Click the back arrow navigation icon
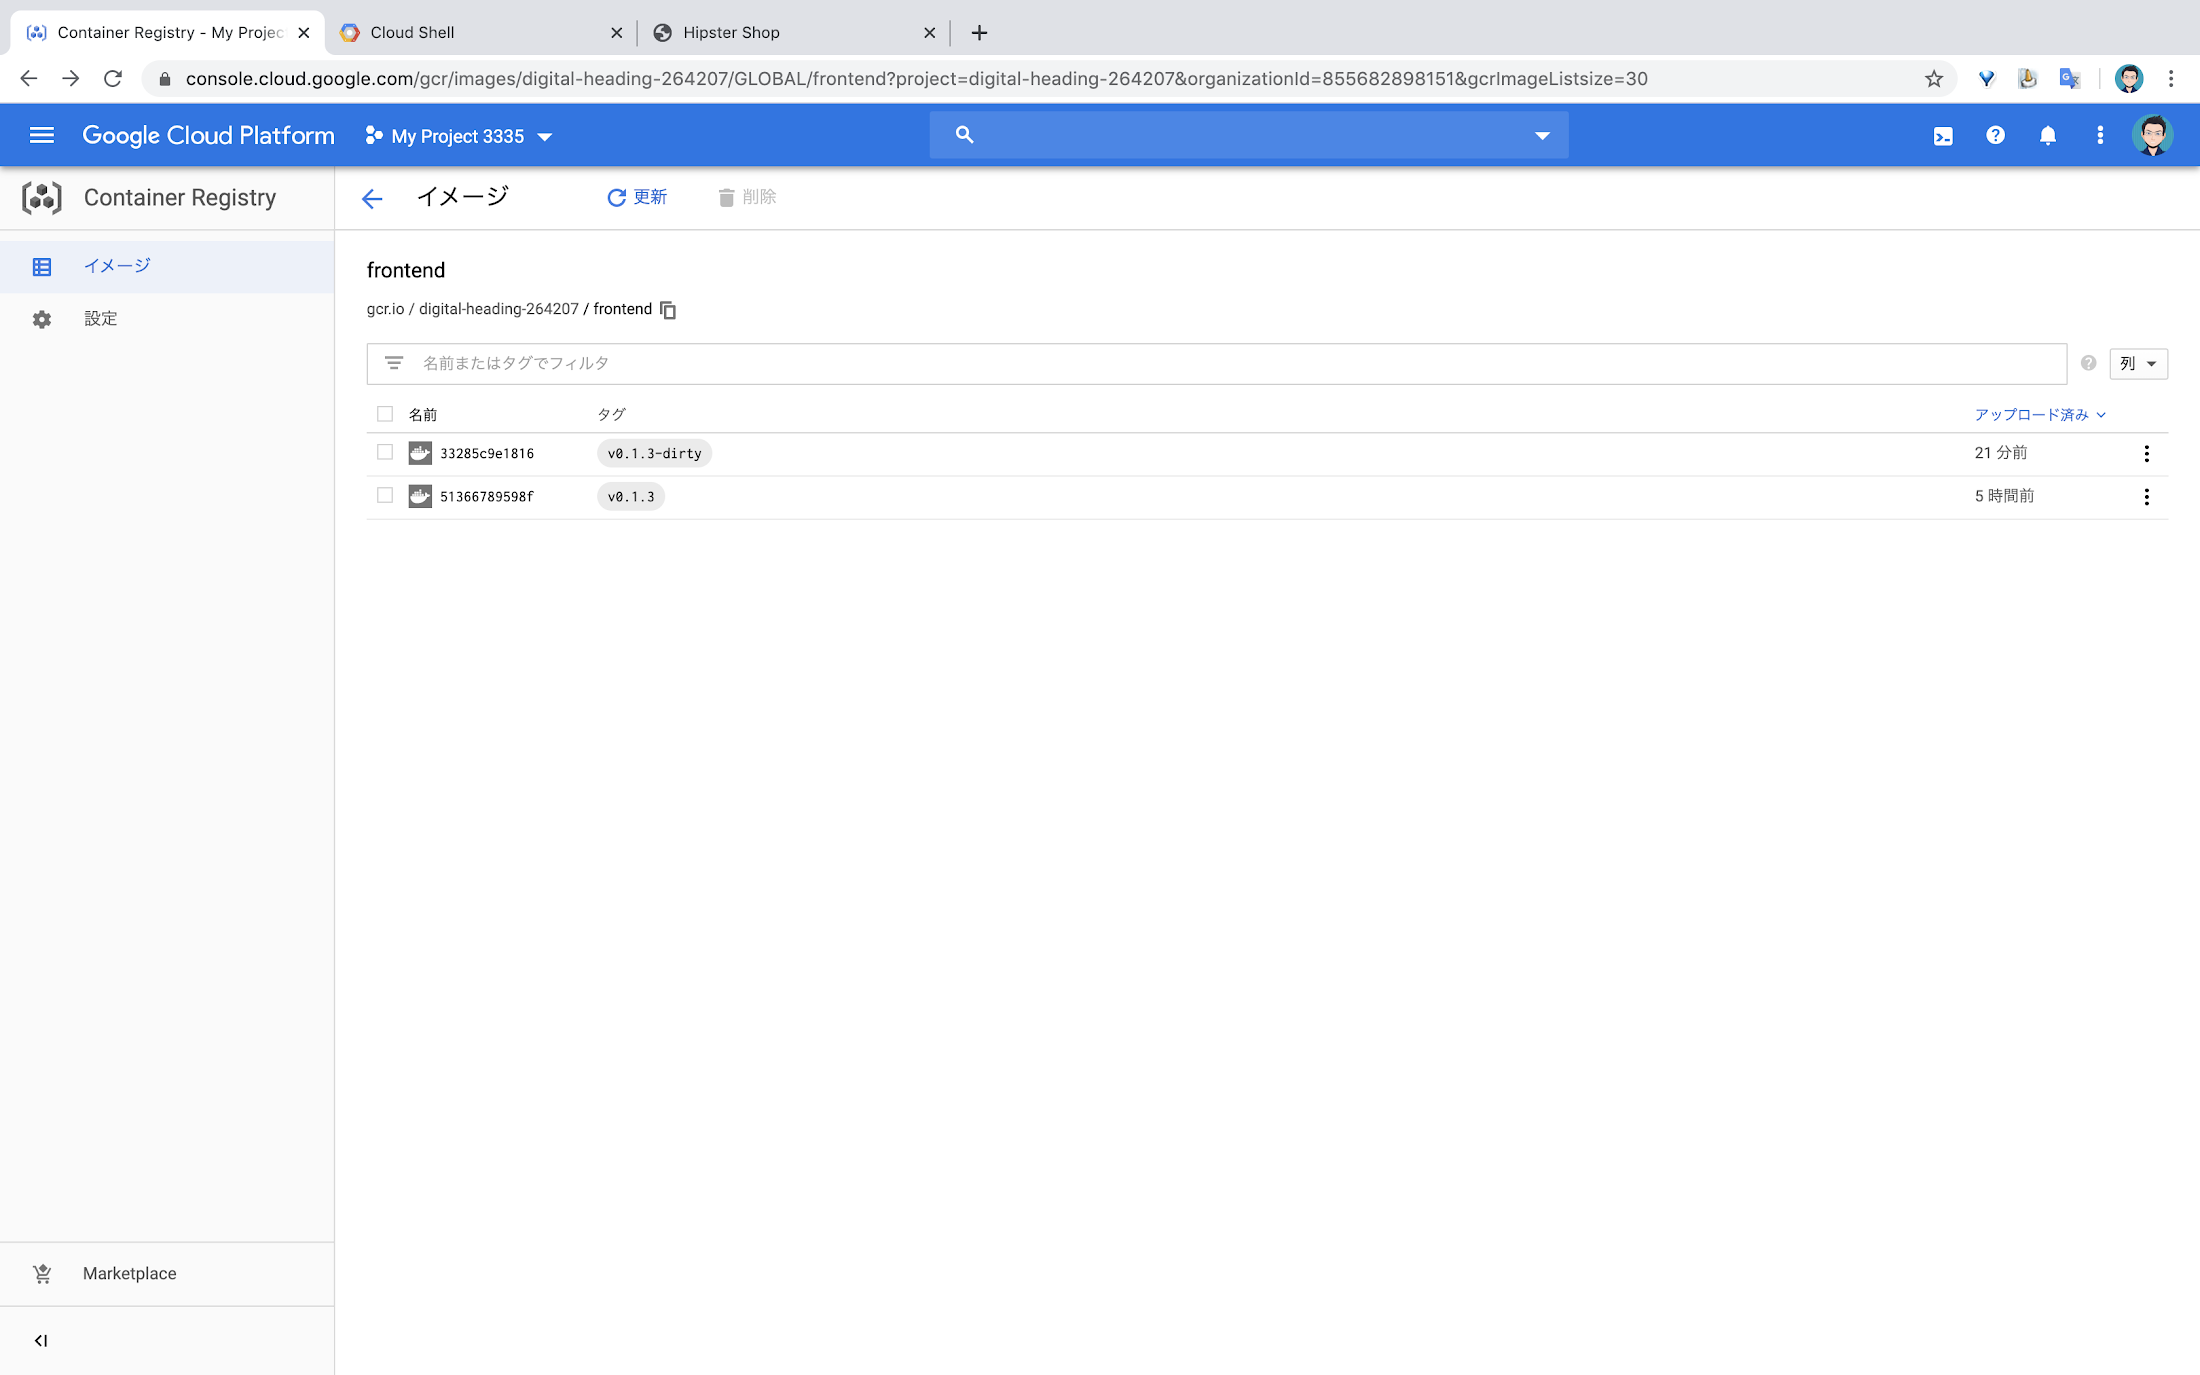Screen dimensions: 2200x1375 pyautogui.click(x=371, y=198)
